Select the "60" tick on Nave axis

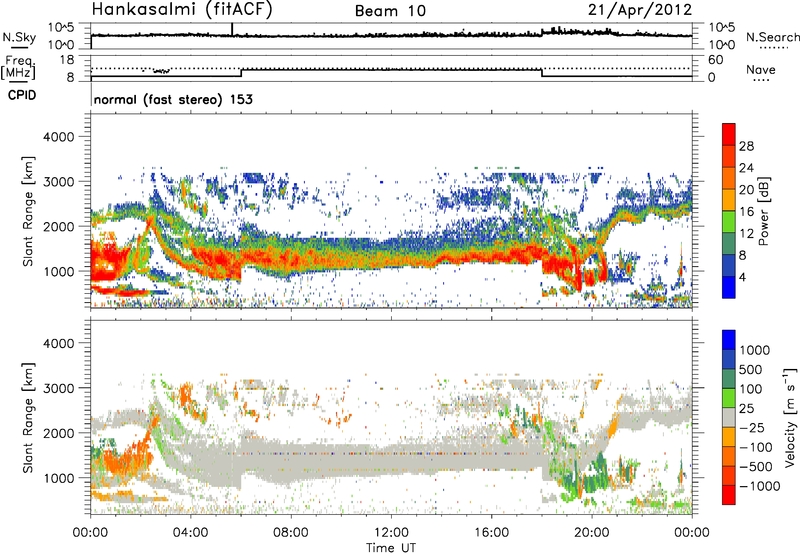point(715,60)
